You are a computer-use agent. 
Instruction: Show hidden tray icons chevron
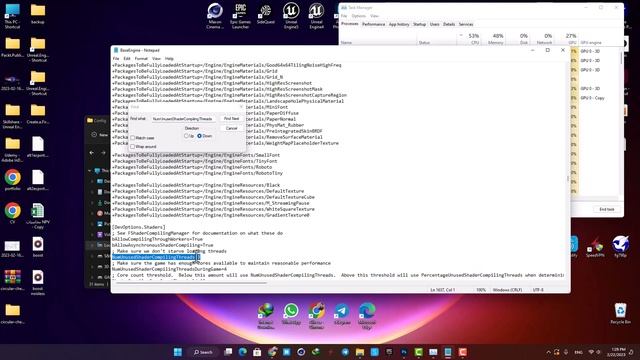click(548, 352)
